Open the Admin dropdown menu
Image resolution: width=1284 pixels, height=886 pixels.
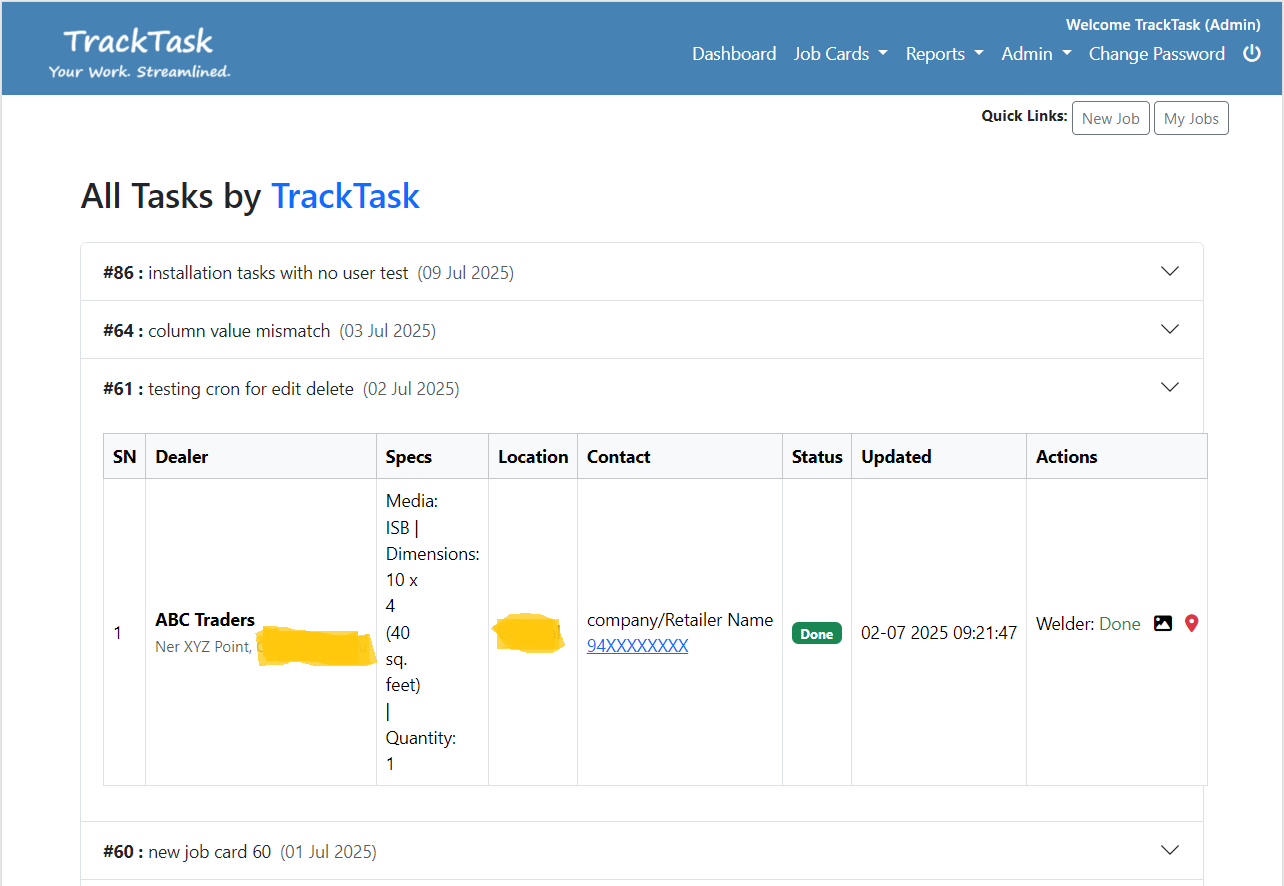pos(1036,54)
